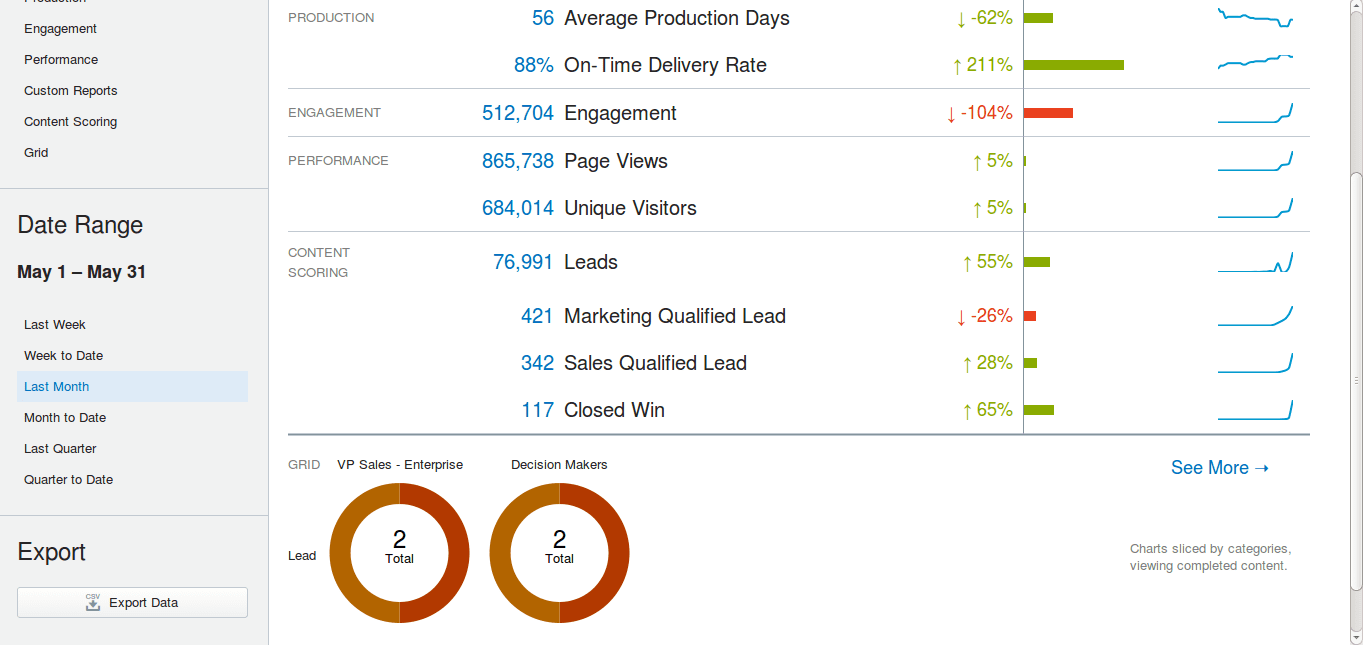Select Quarter to Date range
The image size is (1363, 645).
coord(69,480)
